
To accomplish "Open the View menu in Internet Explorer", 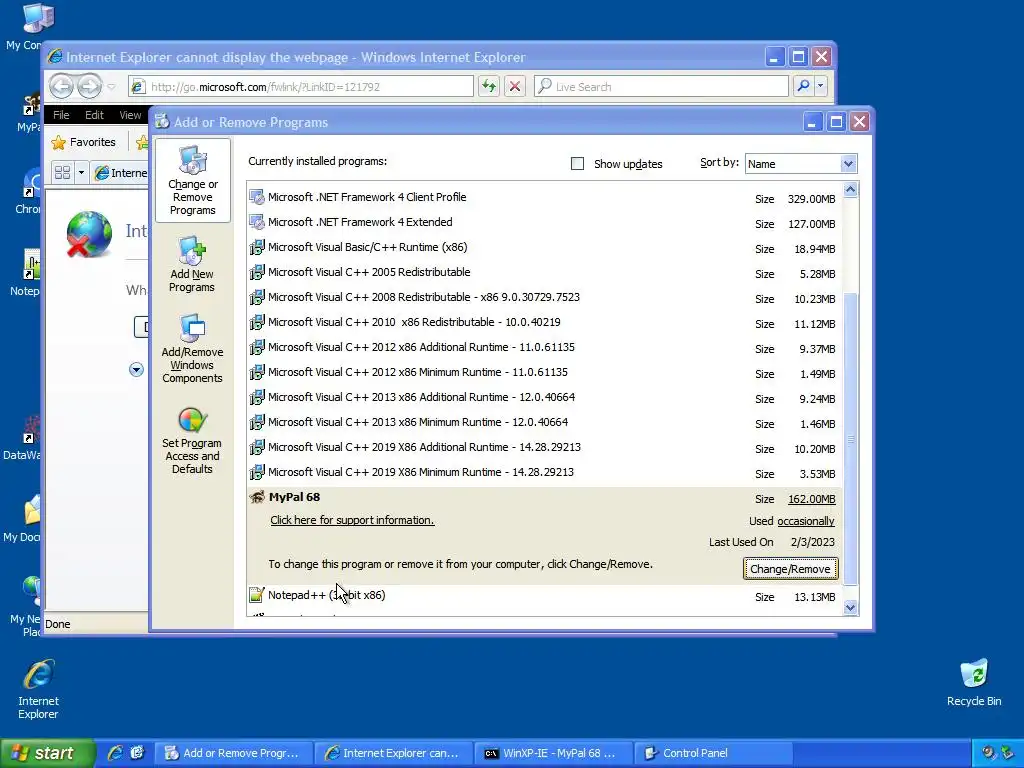I will (130, 115).
